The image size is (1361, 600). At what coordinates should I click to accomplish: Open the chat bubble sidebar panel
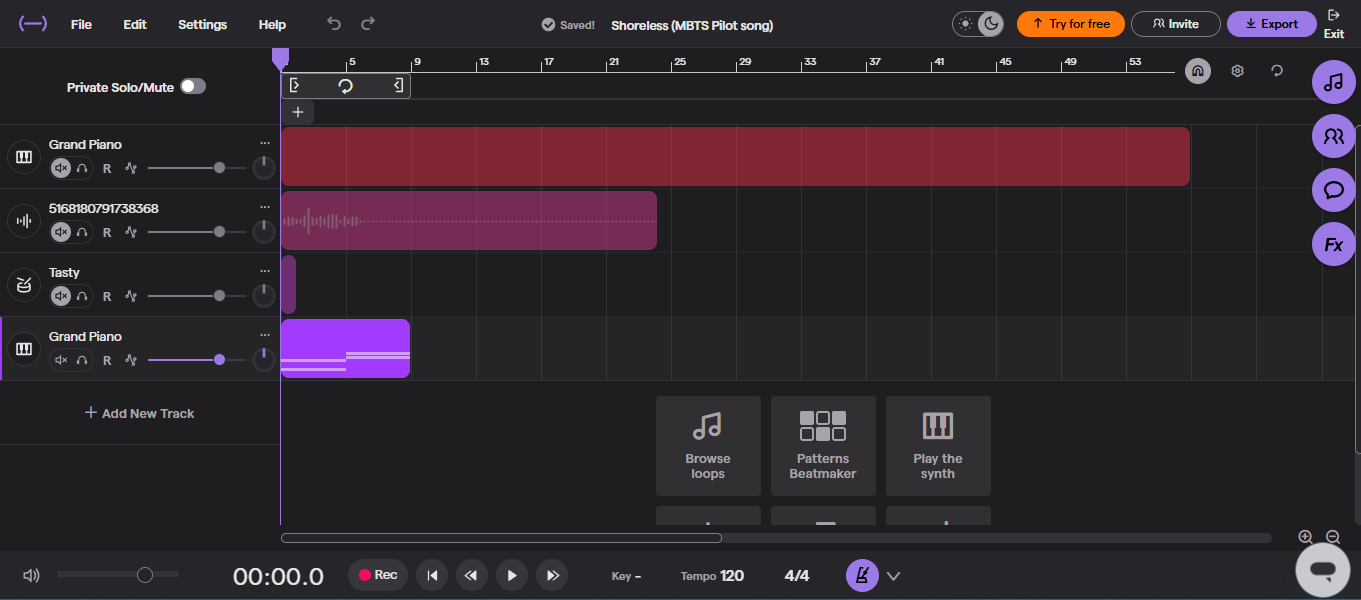pyautogui.click(x=1333, y=190)
